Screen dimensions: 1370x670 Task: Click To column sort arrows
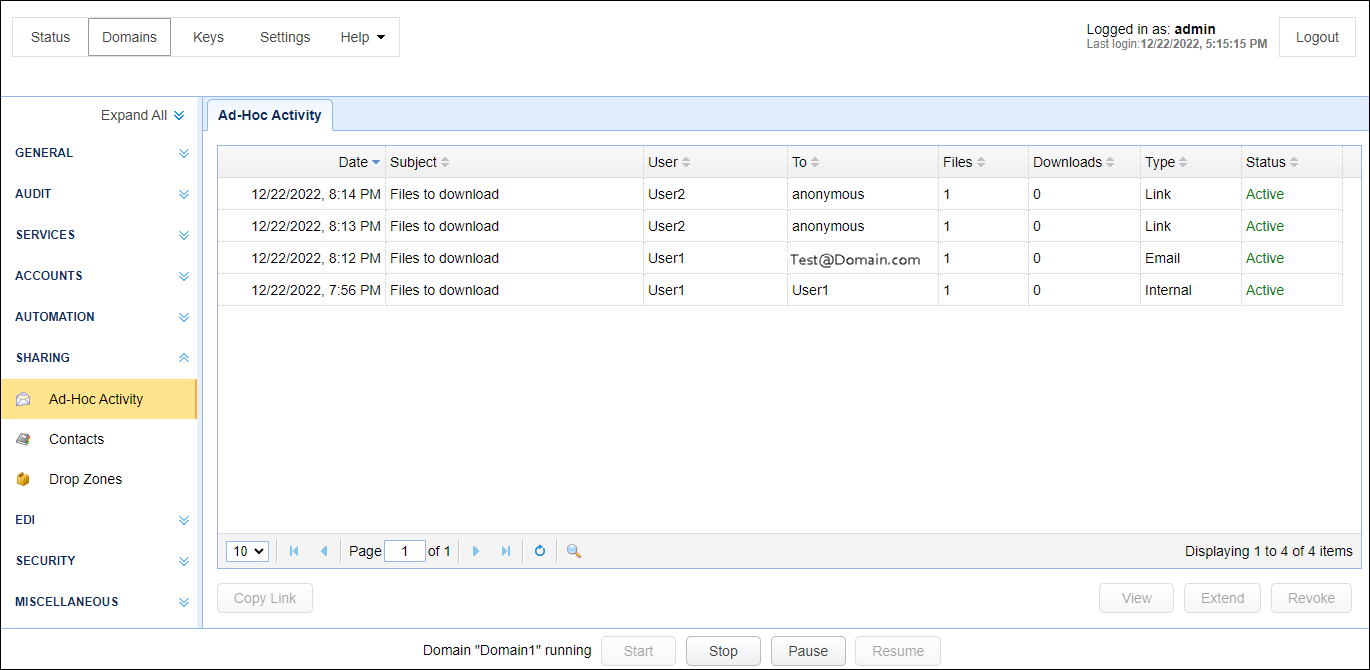tap(815, 162)
